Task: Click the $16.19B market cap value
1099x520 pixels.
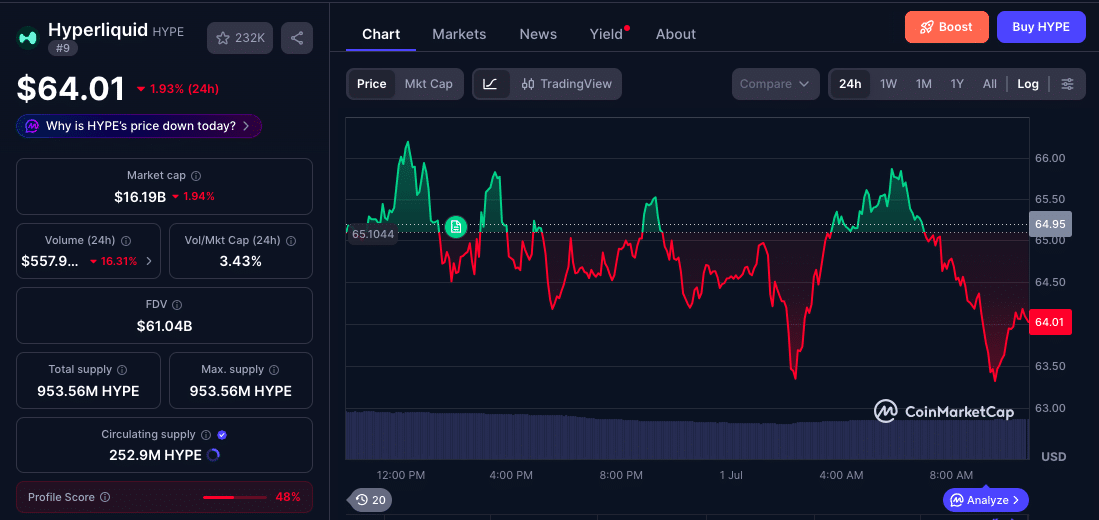Action: point(140,197)
